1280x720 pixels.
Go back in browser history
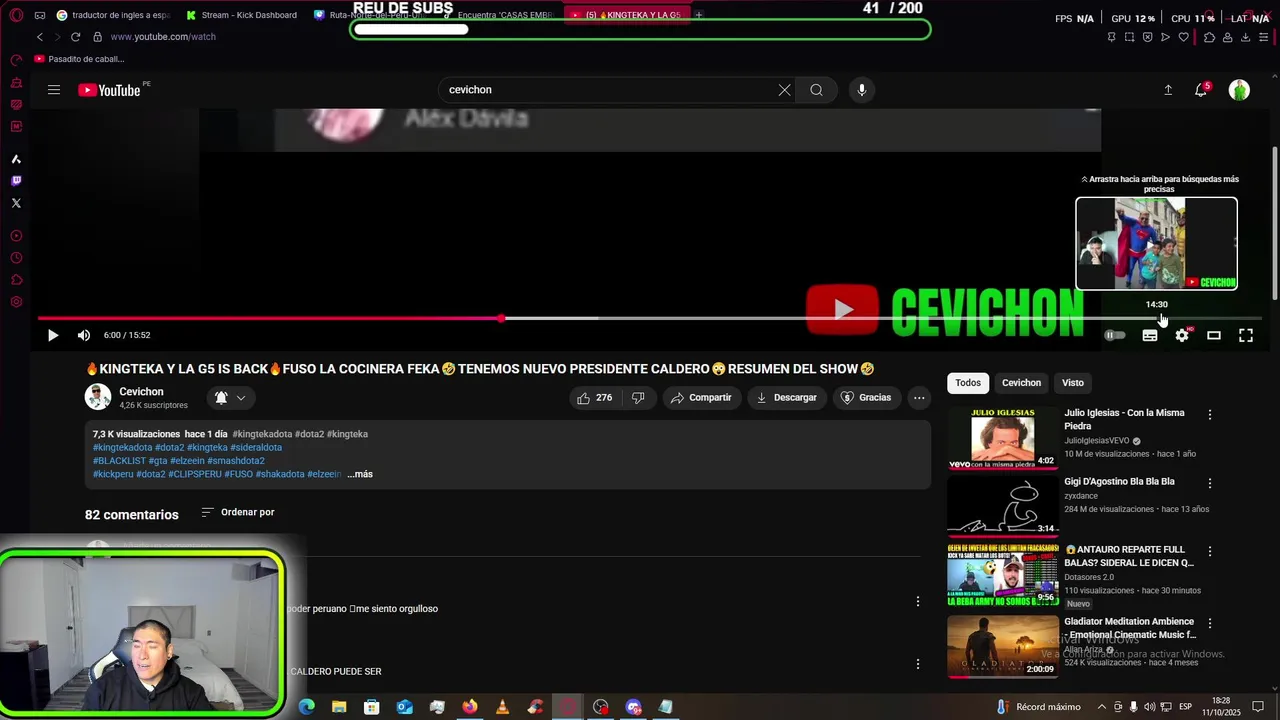pyautogui.click(x=40, y=37)
